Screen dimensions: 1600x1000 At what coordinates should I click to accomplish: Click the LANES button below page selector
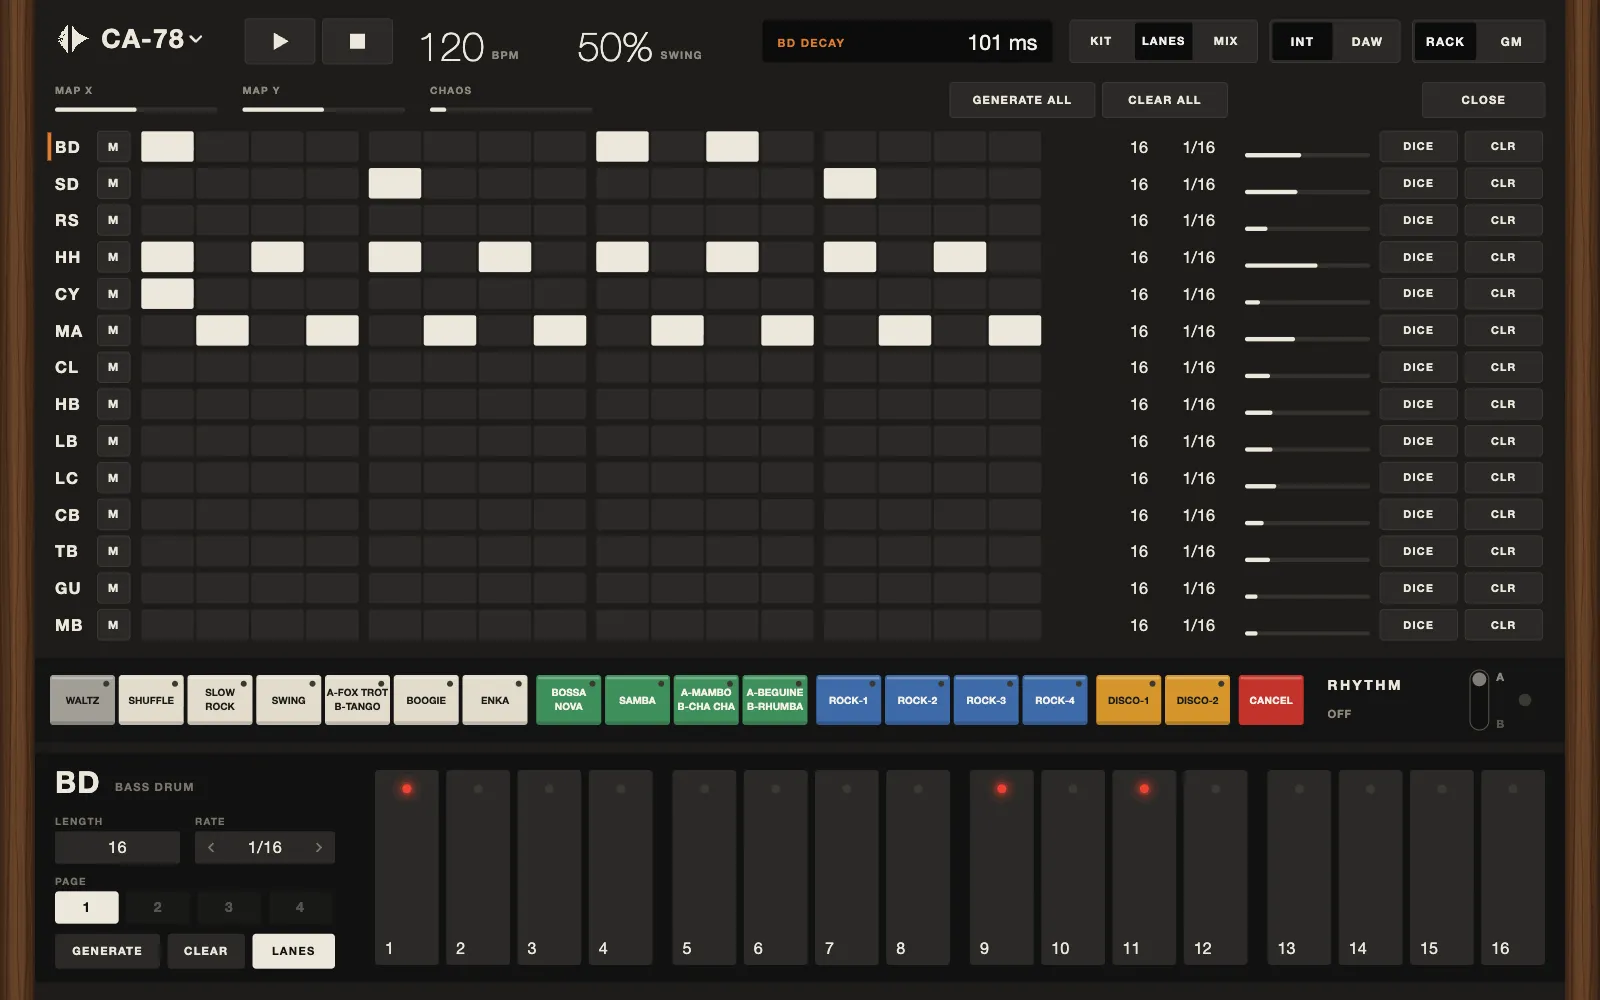click(293, 951)
